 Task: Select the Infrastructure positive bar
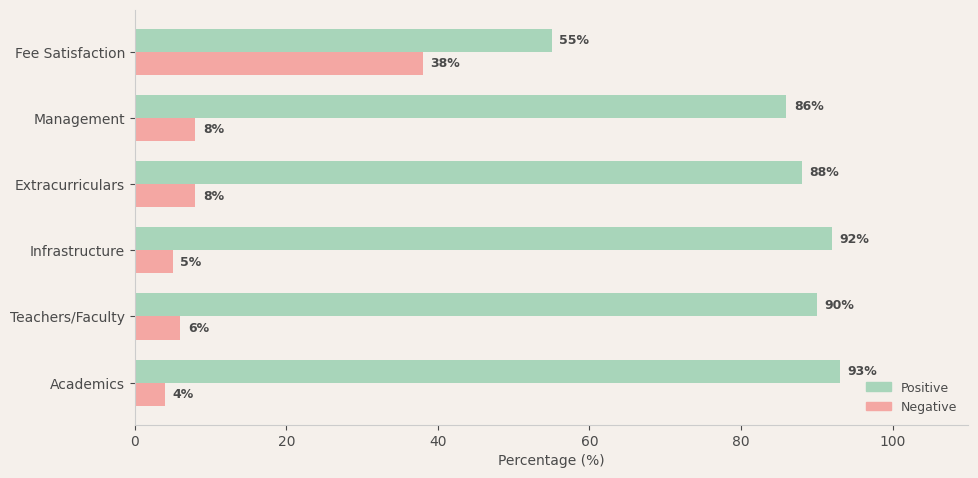pyautogui.click(x=483, y=239)
